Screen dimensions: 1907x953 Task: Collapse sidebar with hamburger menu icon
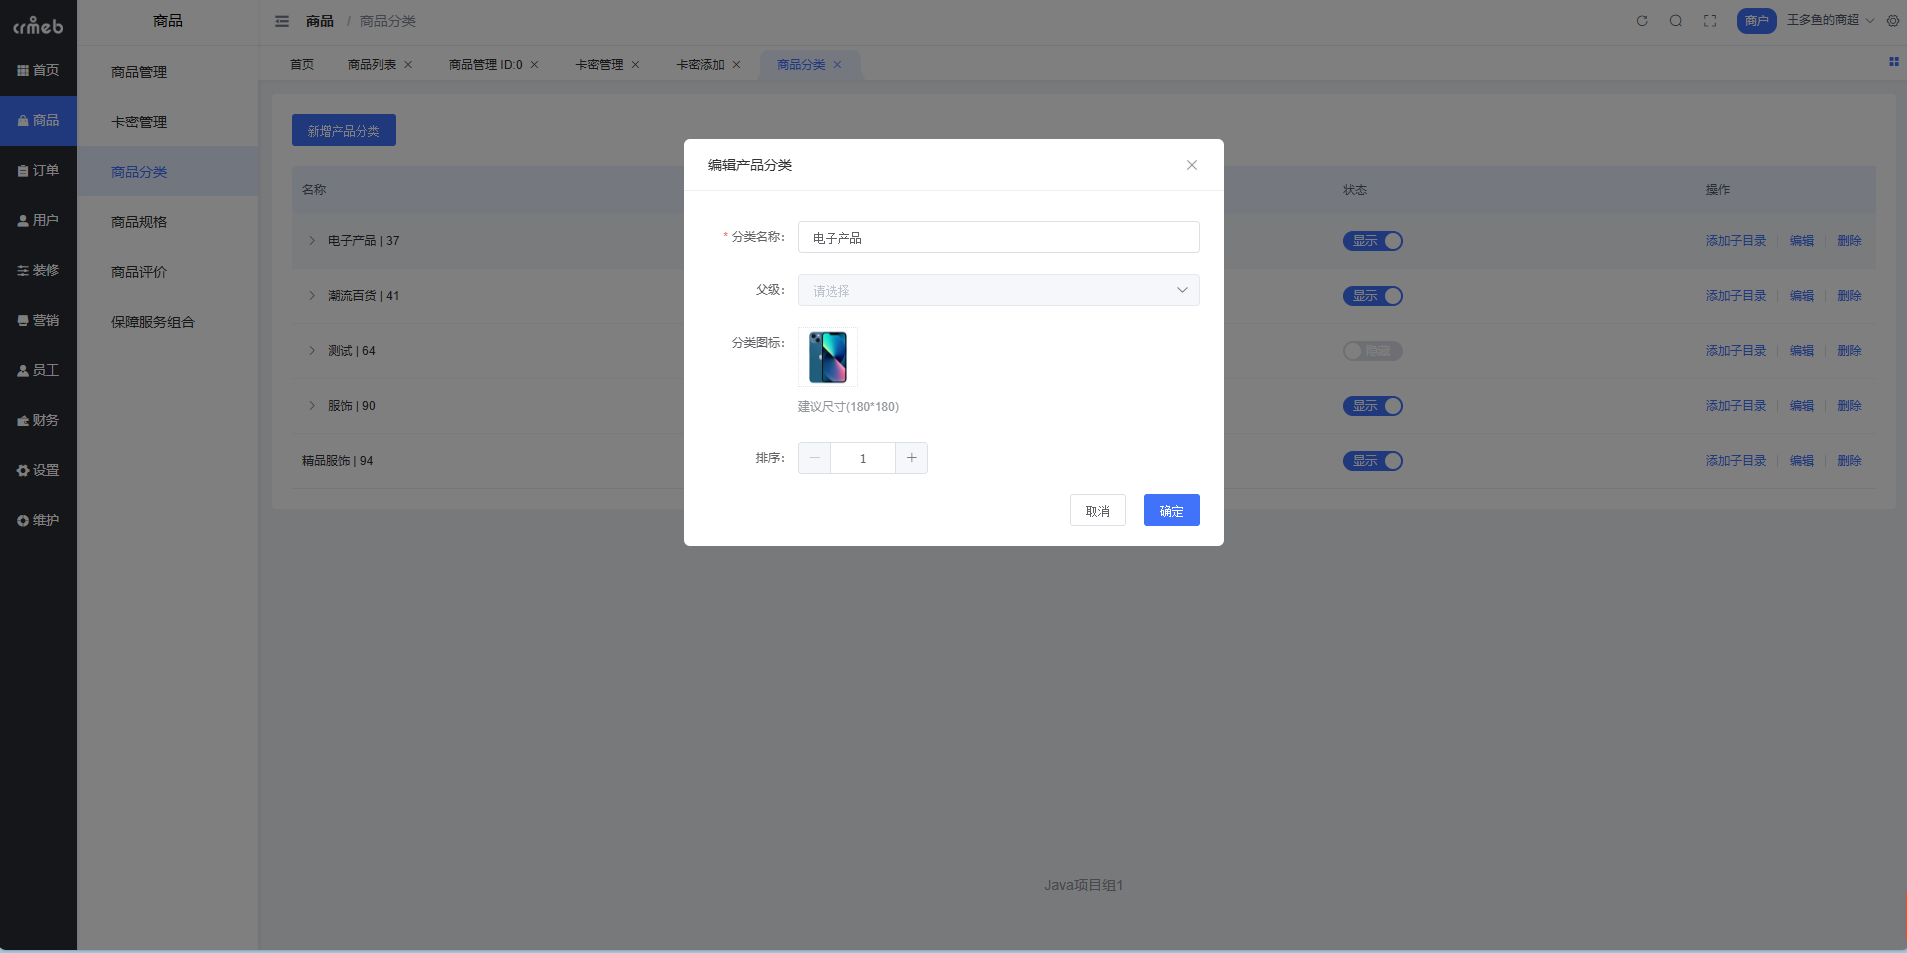point(282,21)
